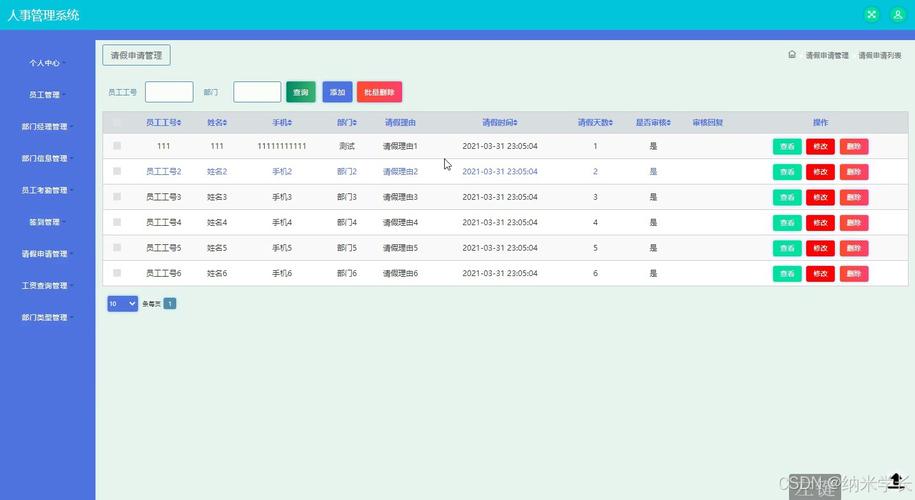Focus the 部门 search input field
The image size is (915, 500).
click(257, 92)
